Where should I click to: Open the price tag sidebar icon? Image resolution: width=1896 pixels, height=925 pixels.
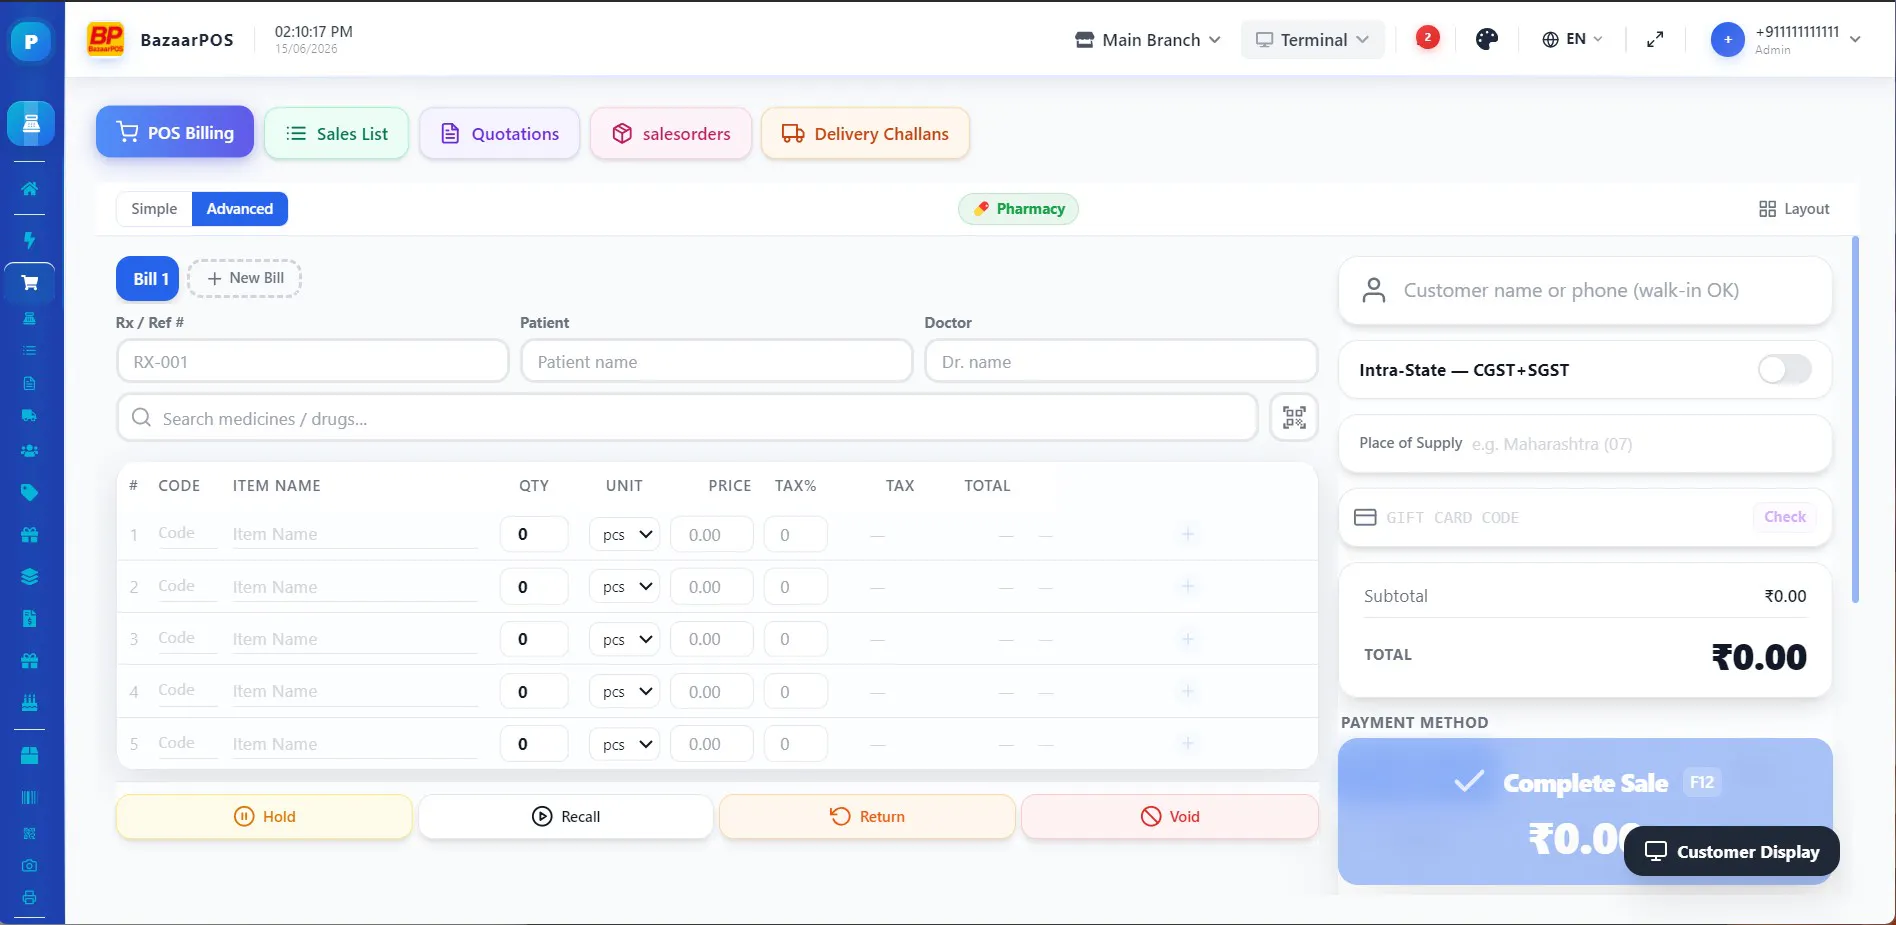tap(30, 492)
